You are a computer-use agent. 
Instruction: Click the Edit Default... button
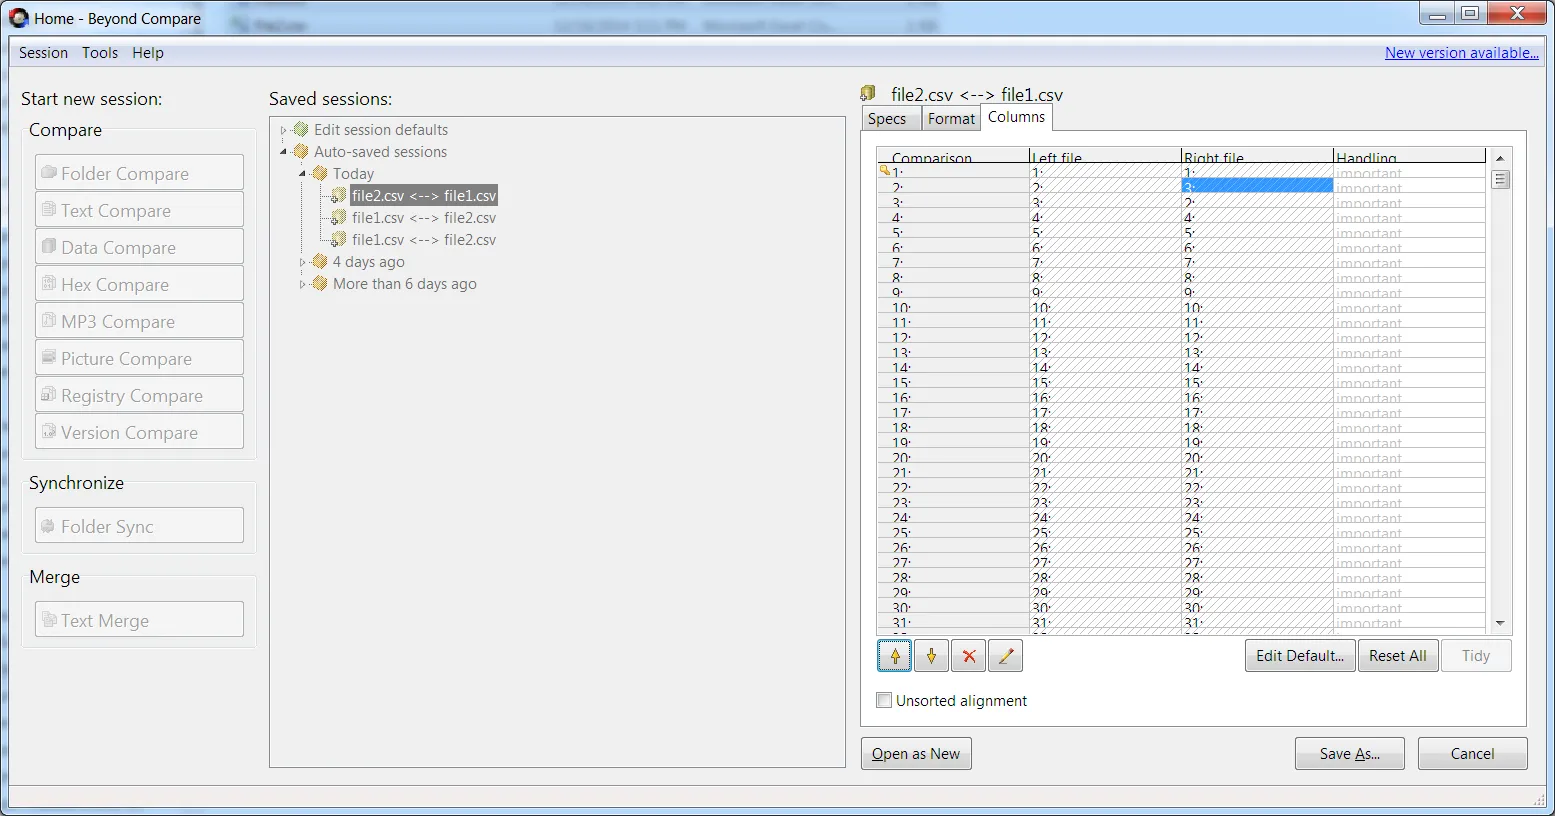[x=1300, y=656]
